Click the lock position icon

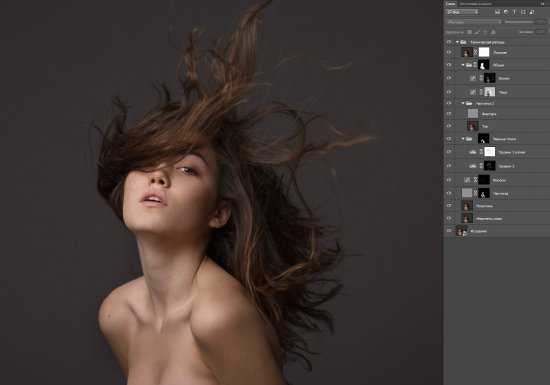(485, 32)
